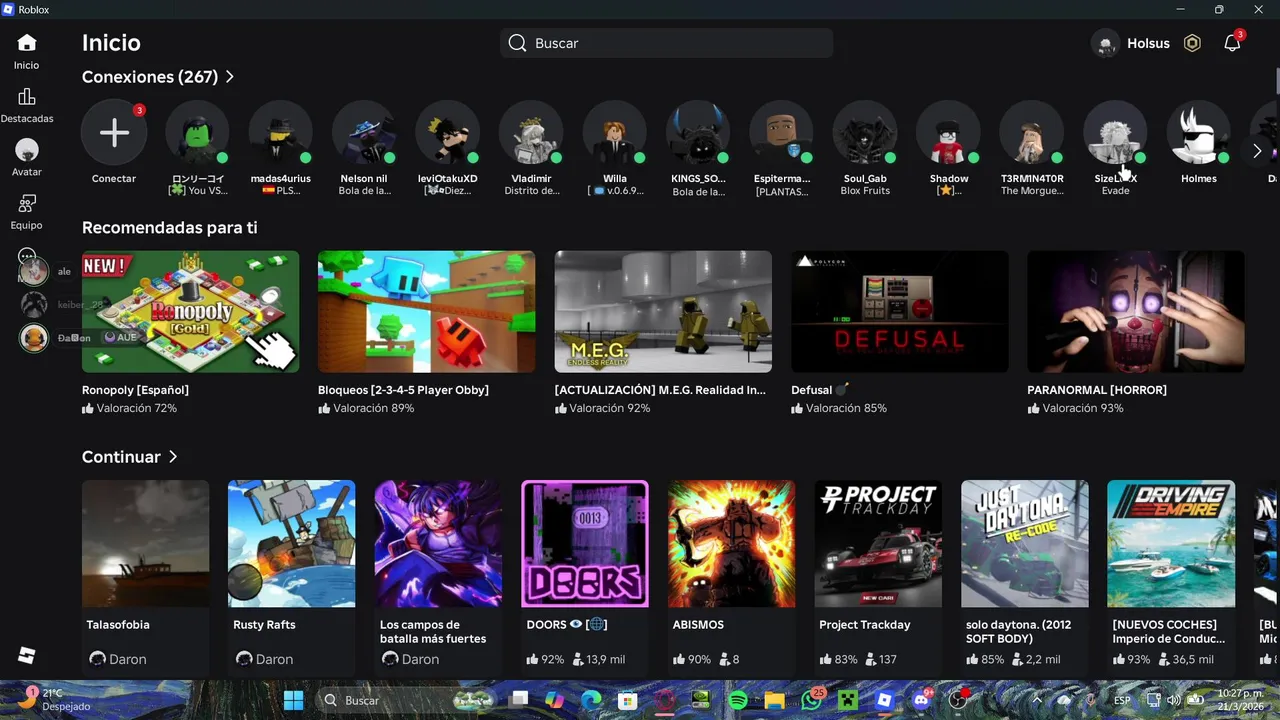Open friend Vladimir avatar
The width and height of the screenshot is (1280, 720).
click(x=531, y=133)
